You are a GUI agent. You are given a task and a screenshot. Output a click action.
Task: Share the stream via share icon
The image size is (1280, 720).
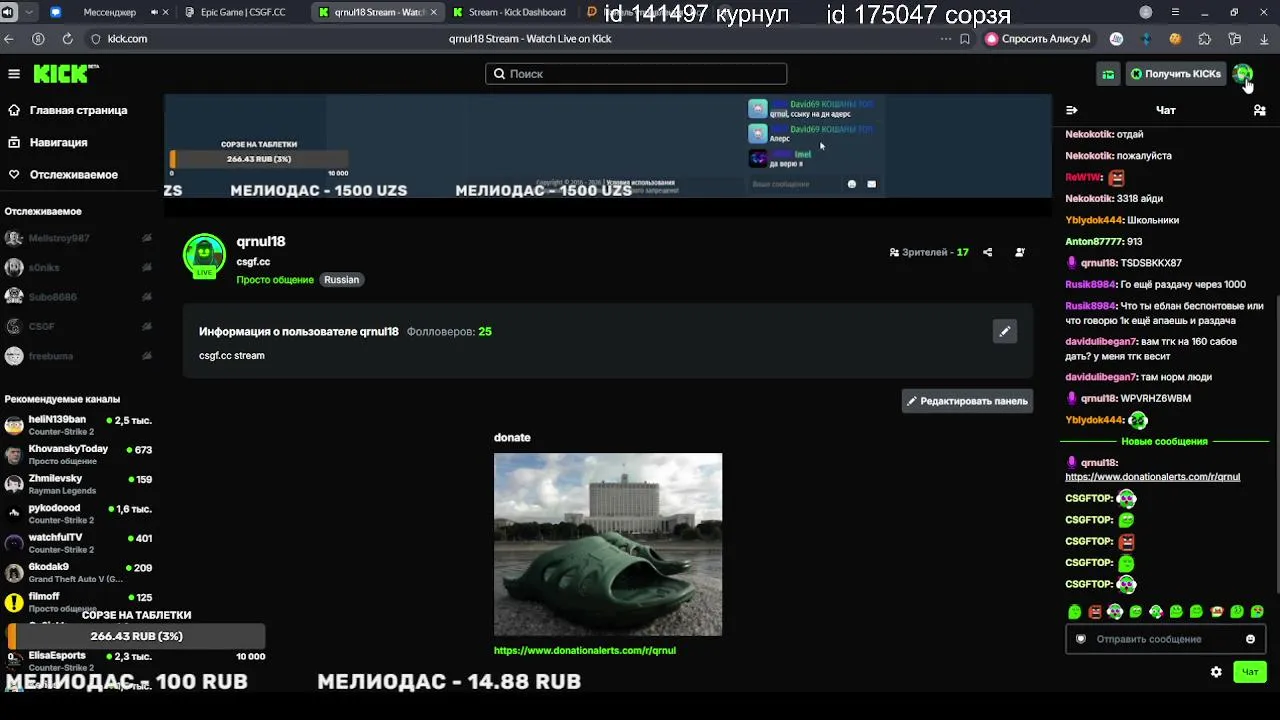click(988, 253)
